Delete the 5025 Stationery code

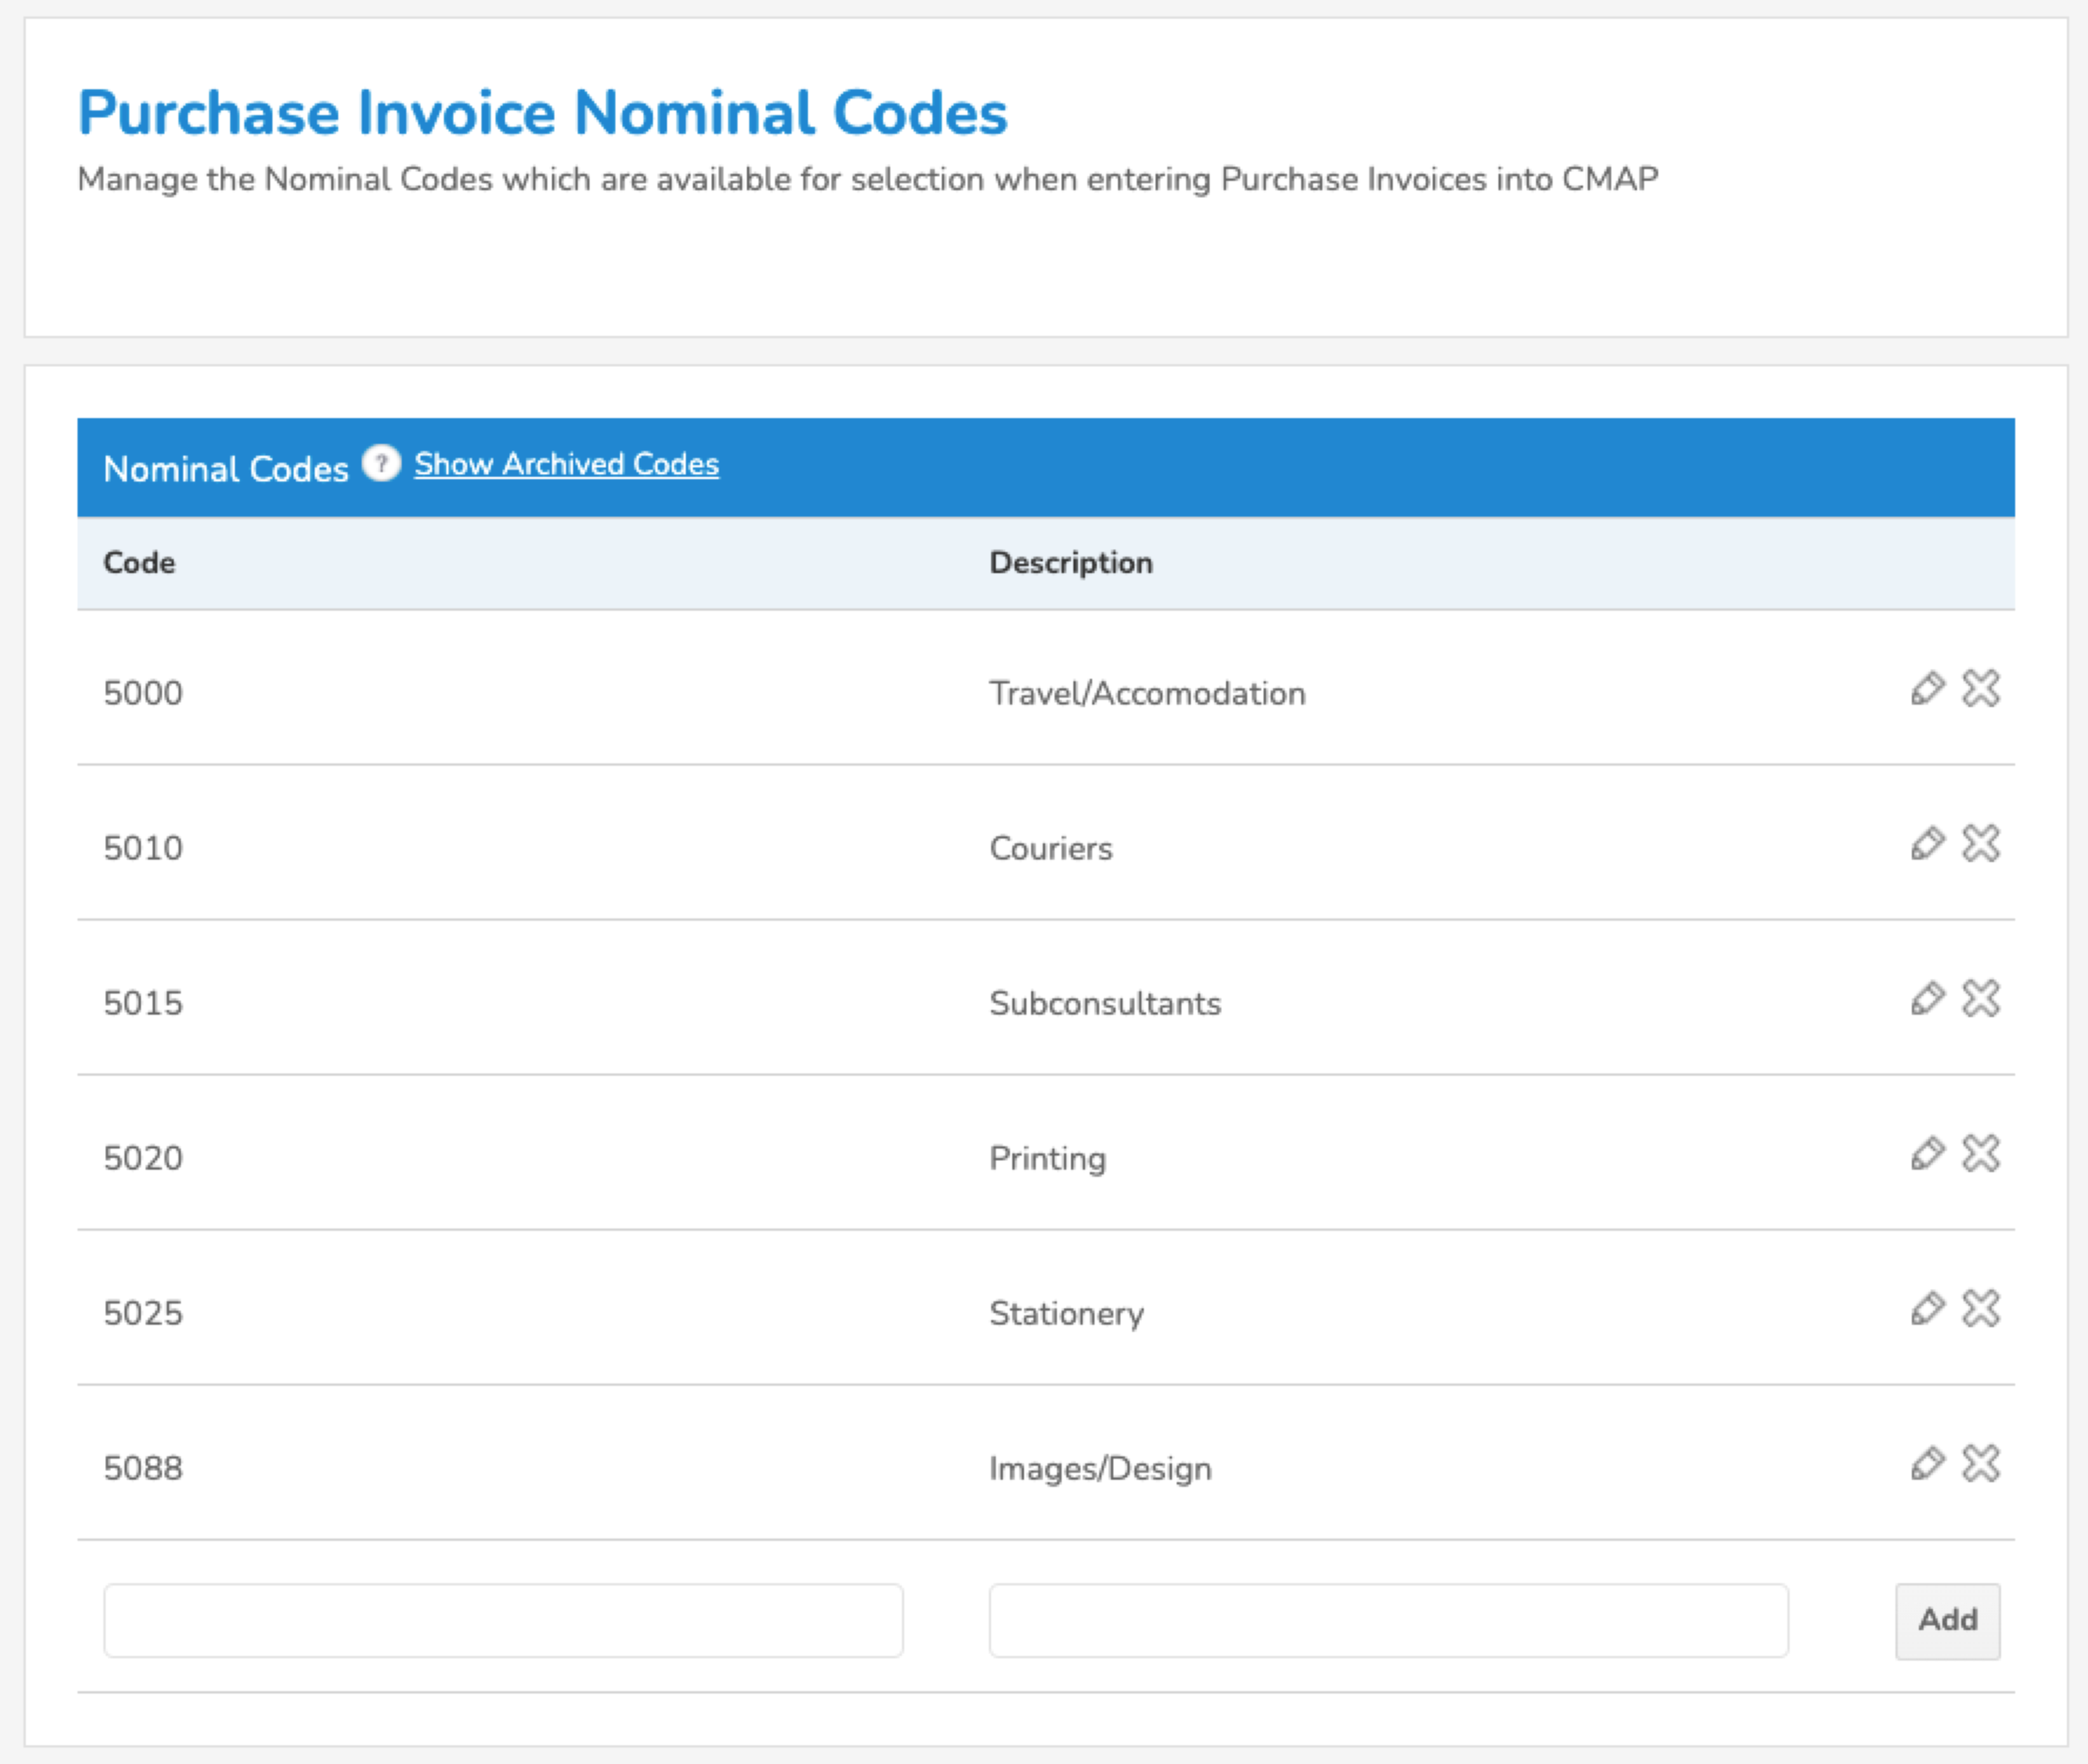(1980, 1309)
